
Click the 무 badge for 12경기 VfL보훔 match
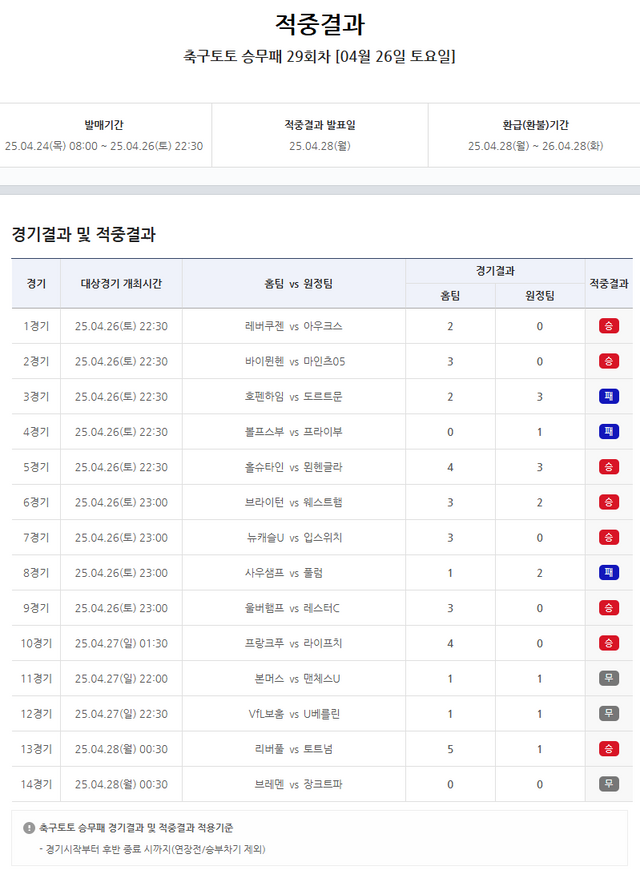pyautogui.click(x=608, y=714)
